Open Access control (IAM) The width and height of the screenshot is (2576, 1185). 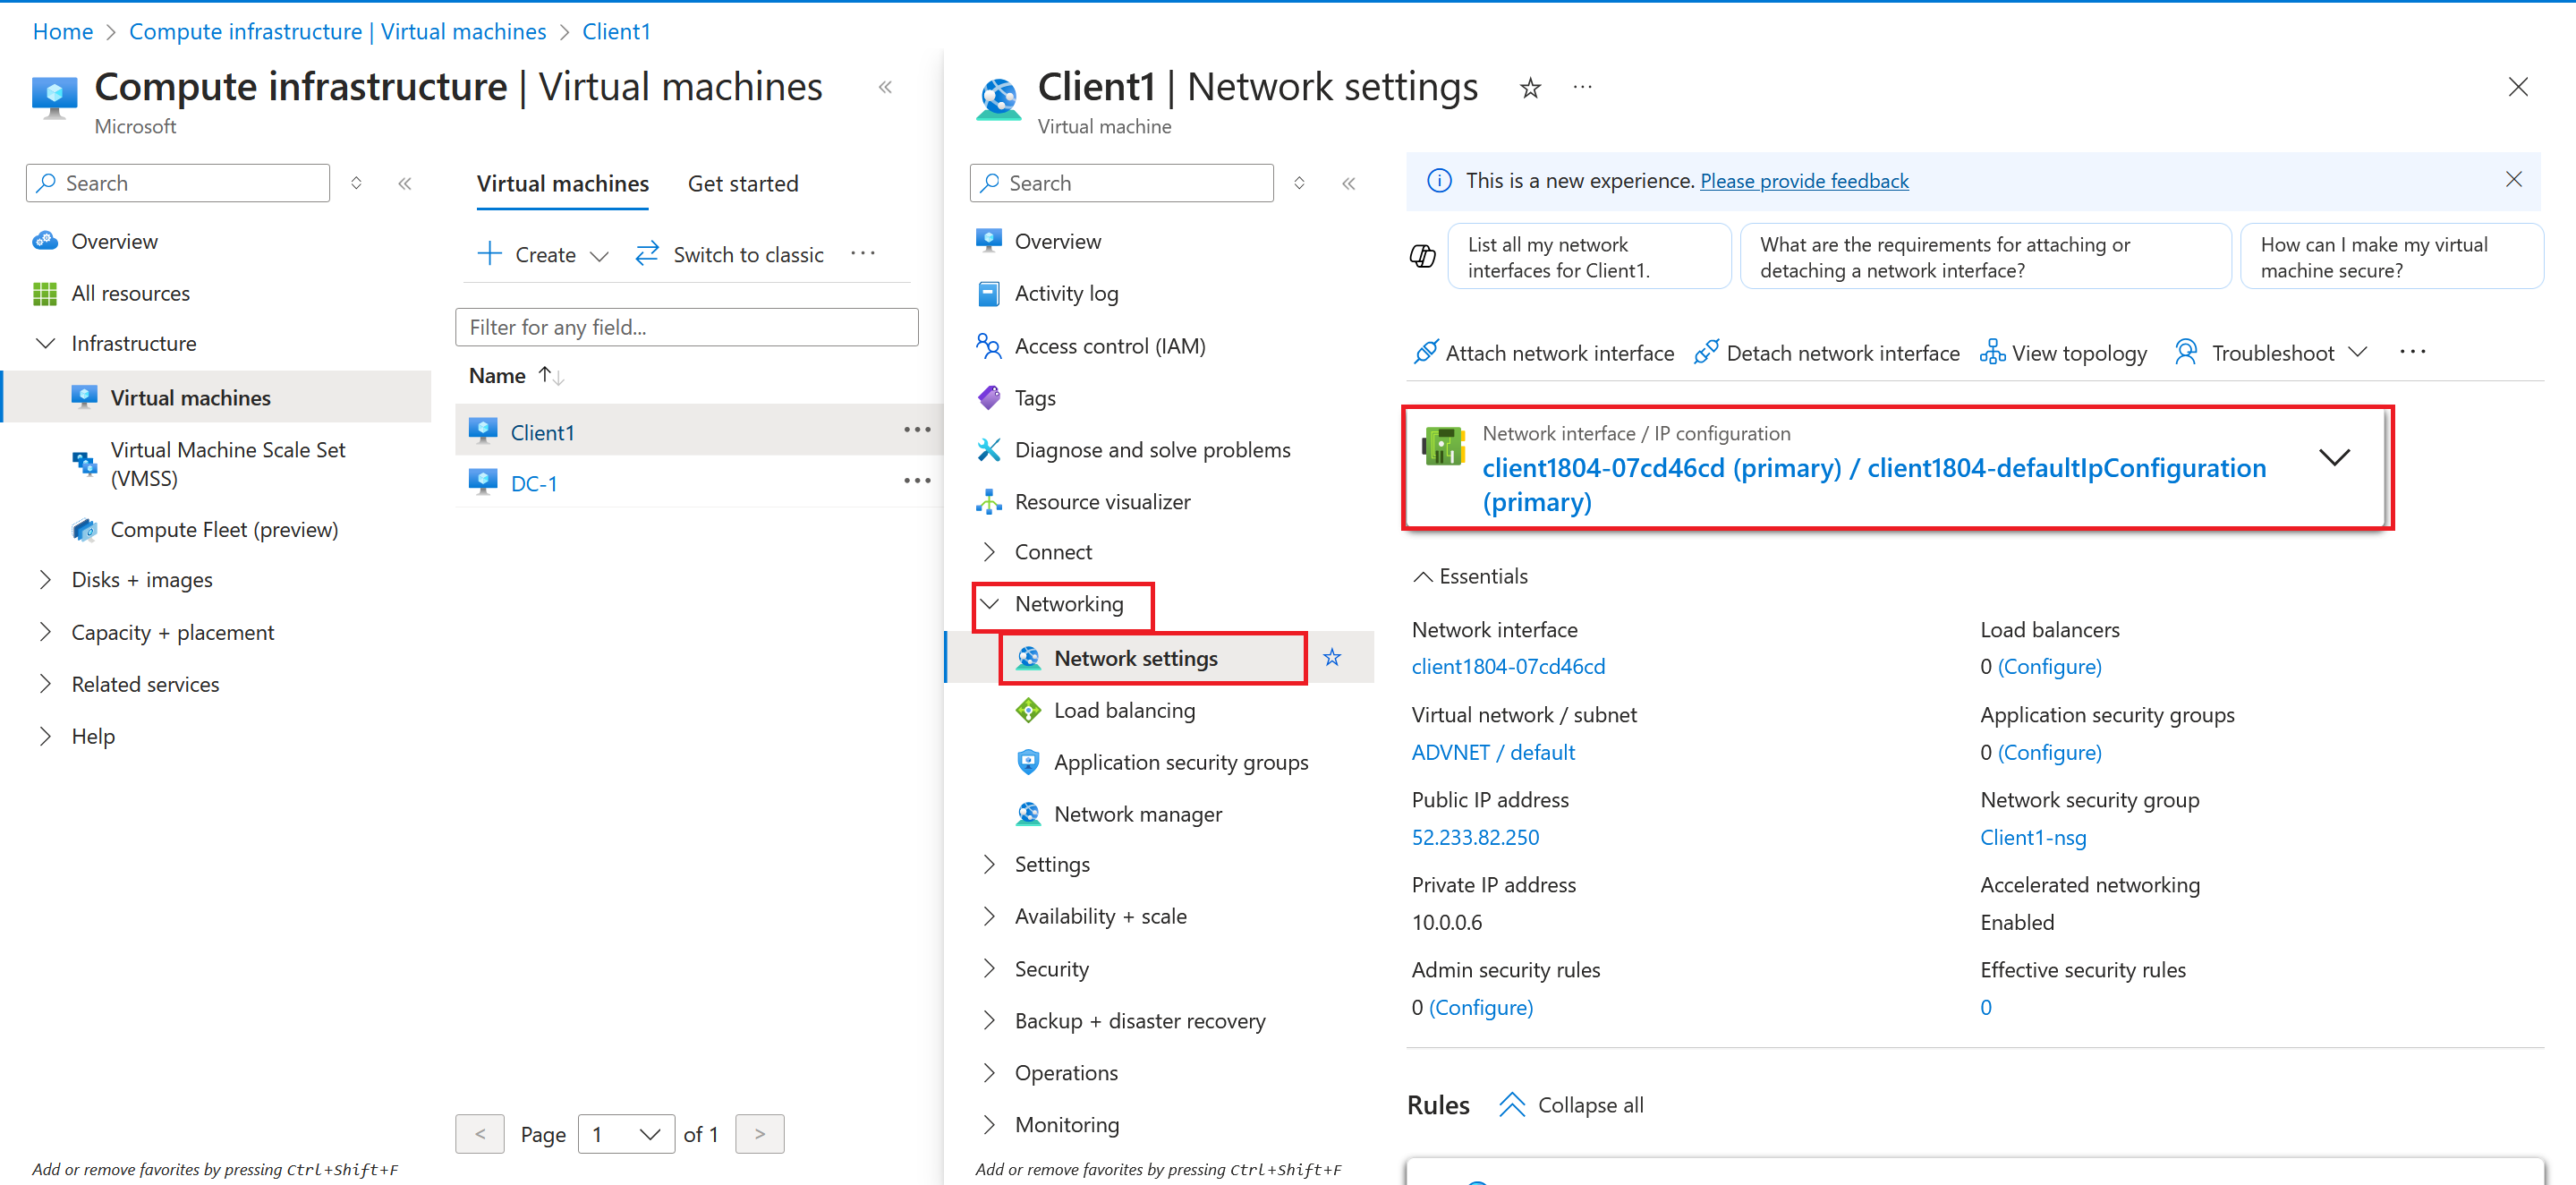click(x=1110, y=346)
